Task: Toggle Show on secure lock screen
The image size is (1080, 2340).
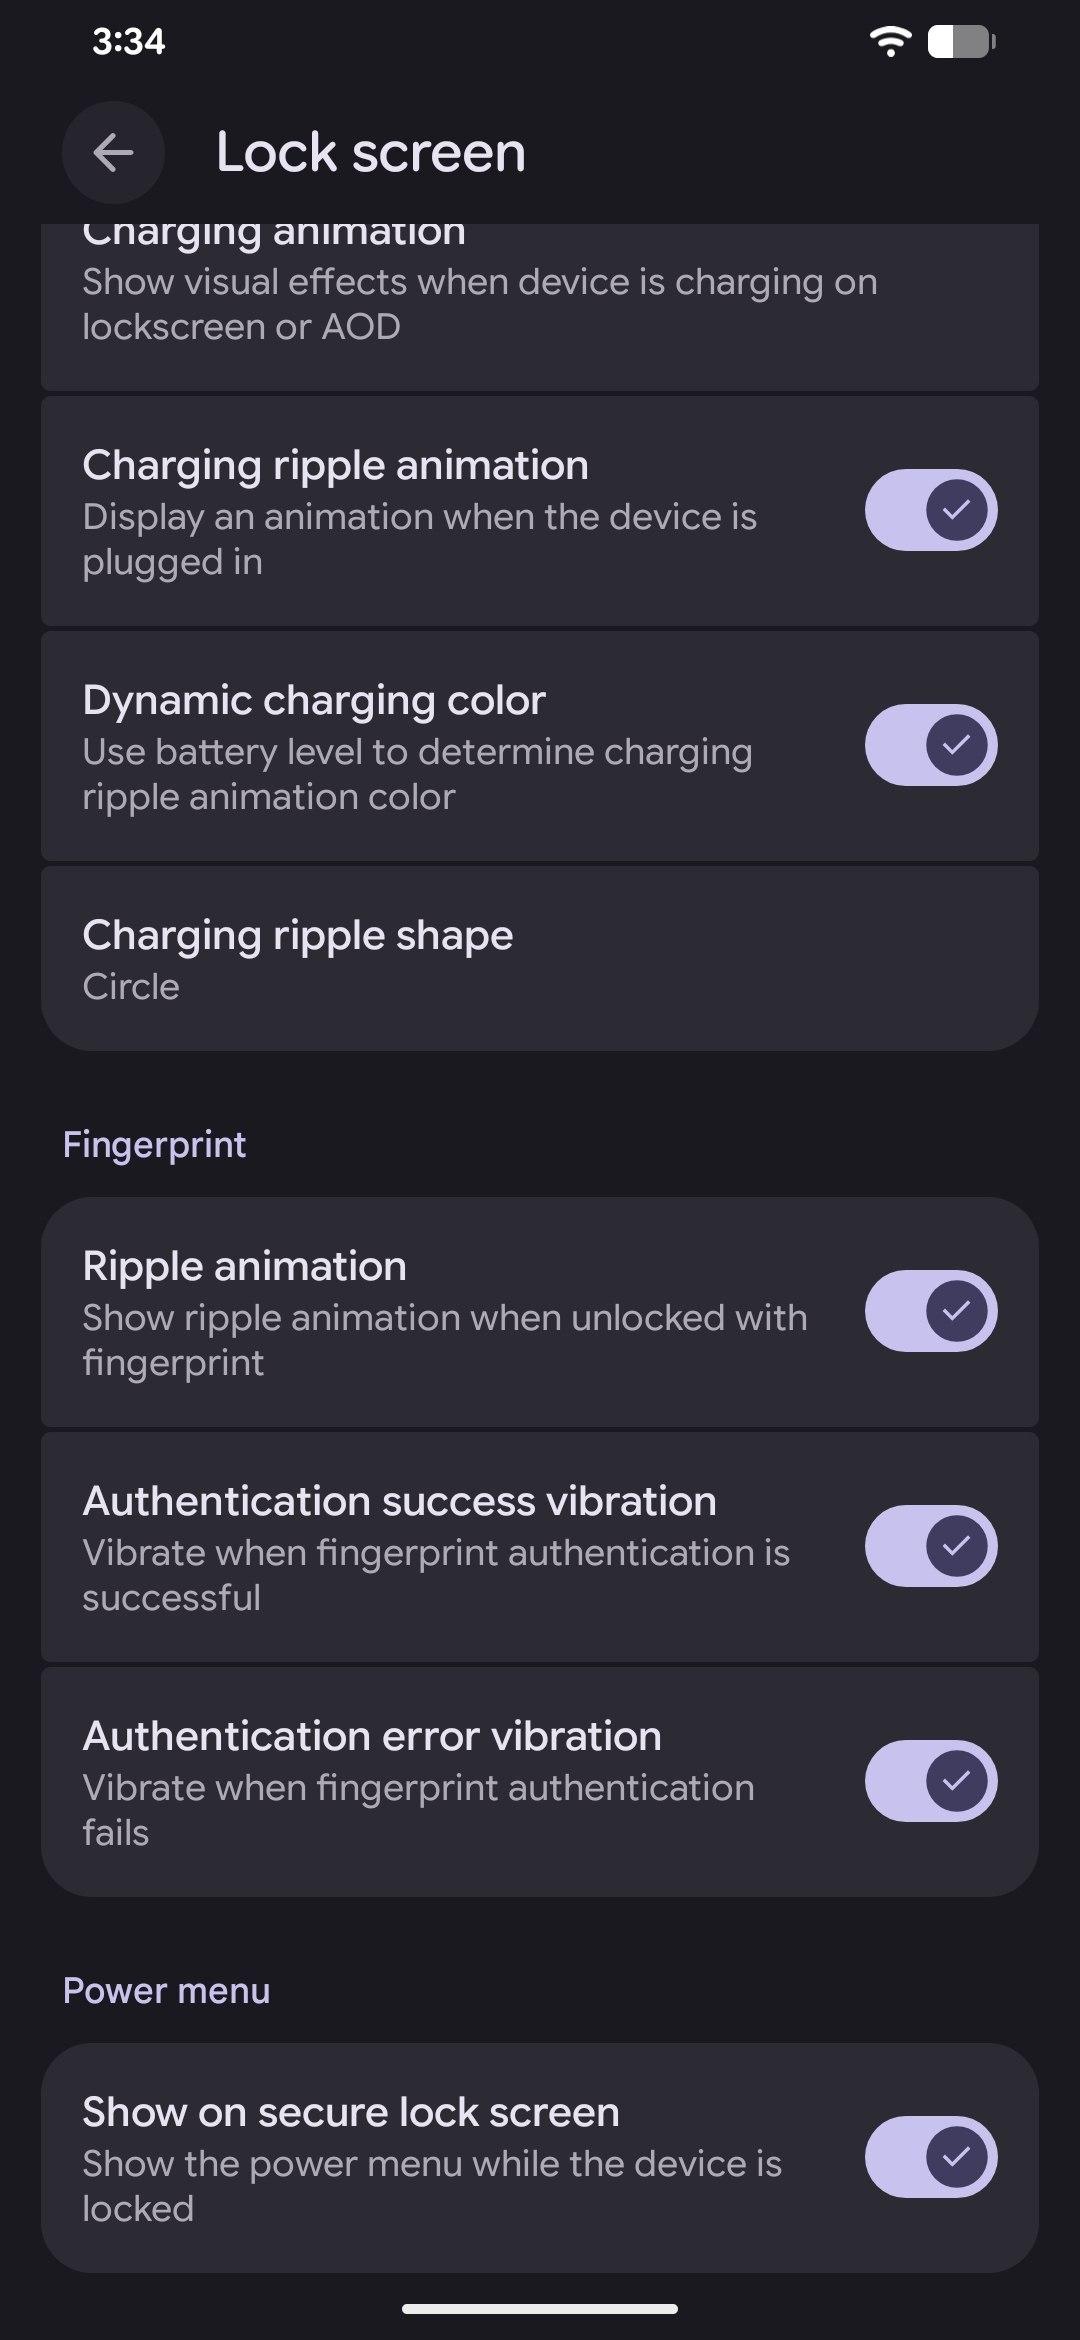Action: click(930, 2157)
